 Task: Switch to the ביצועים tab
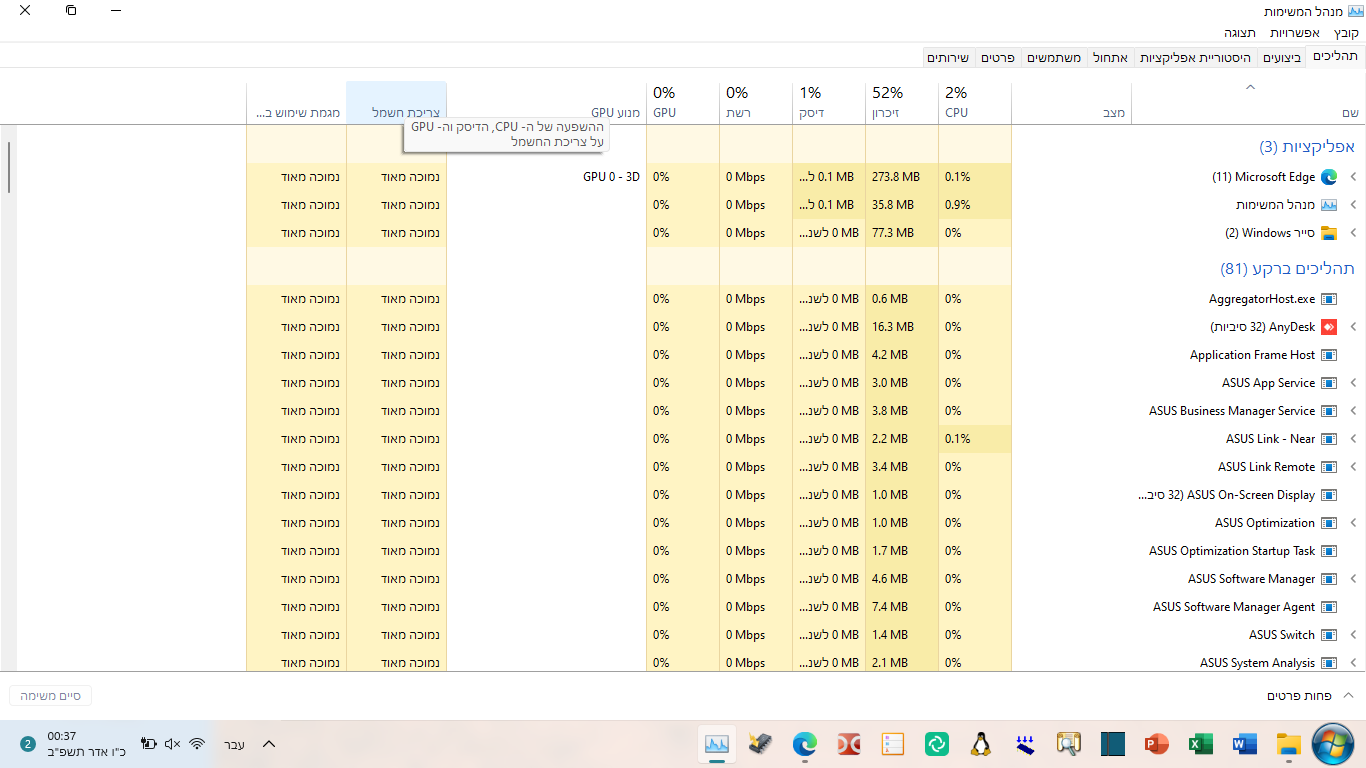click(x=1282, y=58)
